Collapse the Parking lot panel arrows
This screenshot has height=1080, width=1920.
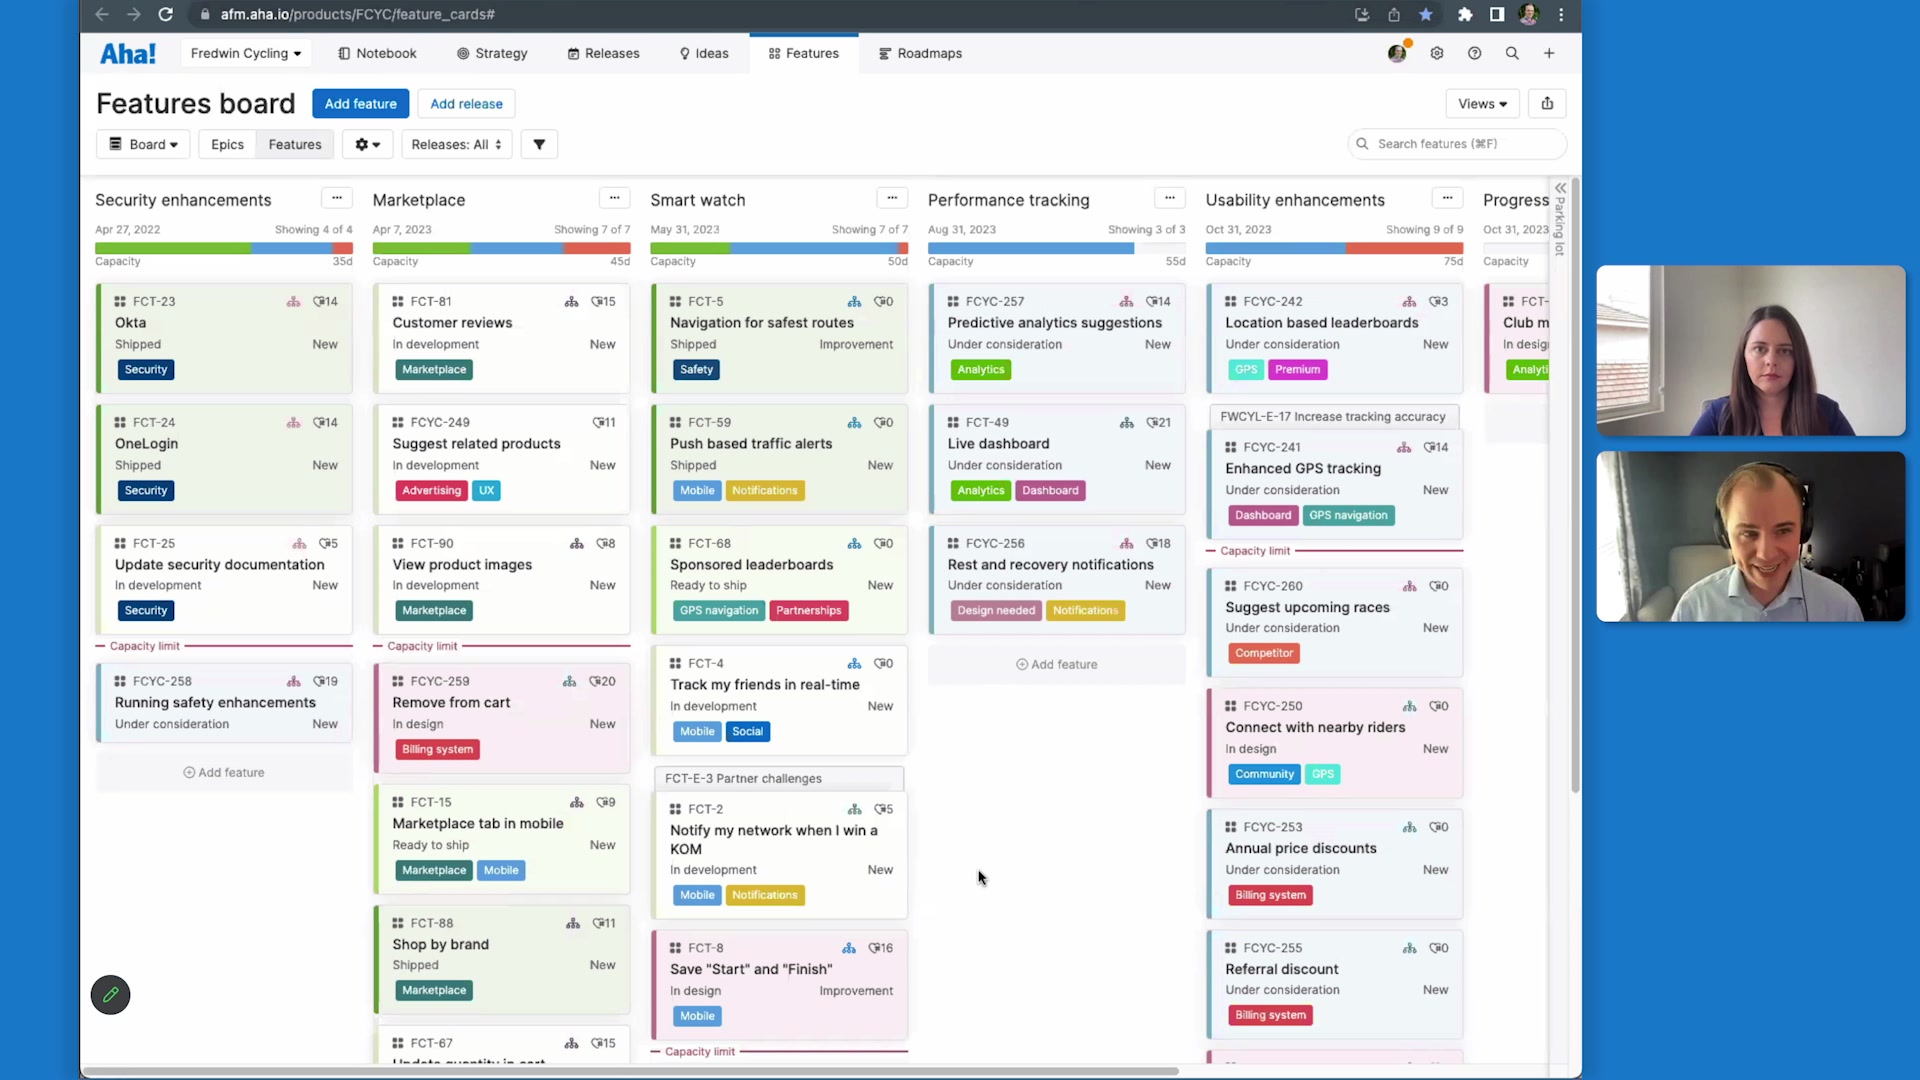click(x=1560, y=188)
